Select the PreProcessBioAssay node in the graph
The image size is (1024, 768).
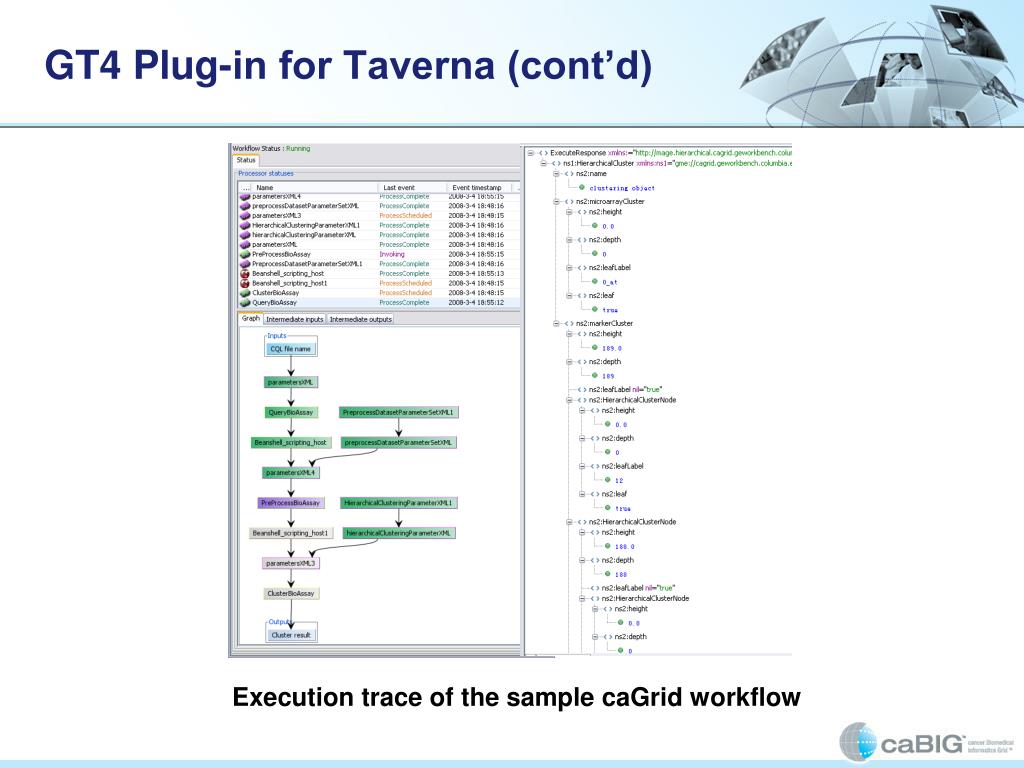291,503
